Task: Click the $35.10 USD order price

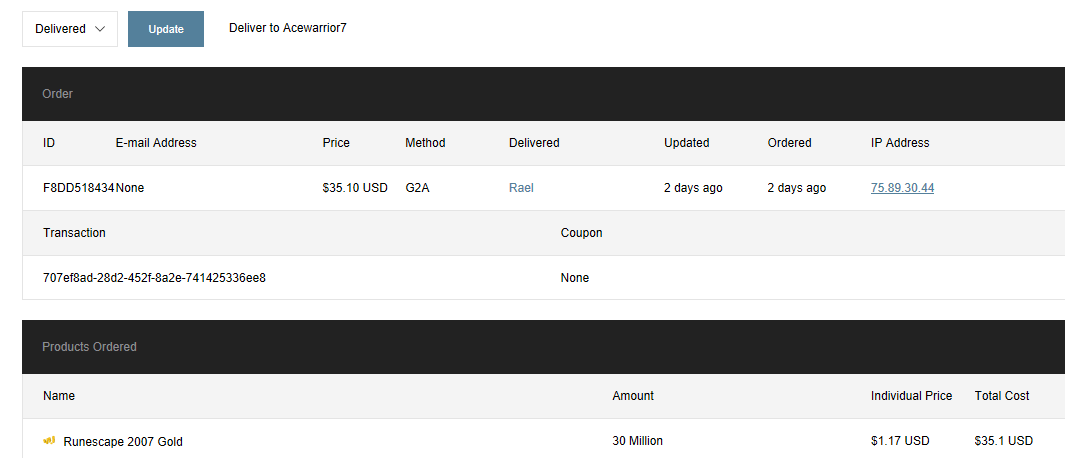Action: point(355,188)
